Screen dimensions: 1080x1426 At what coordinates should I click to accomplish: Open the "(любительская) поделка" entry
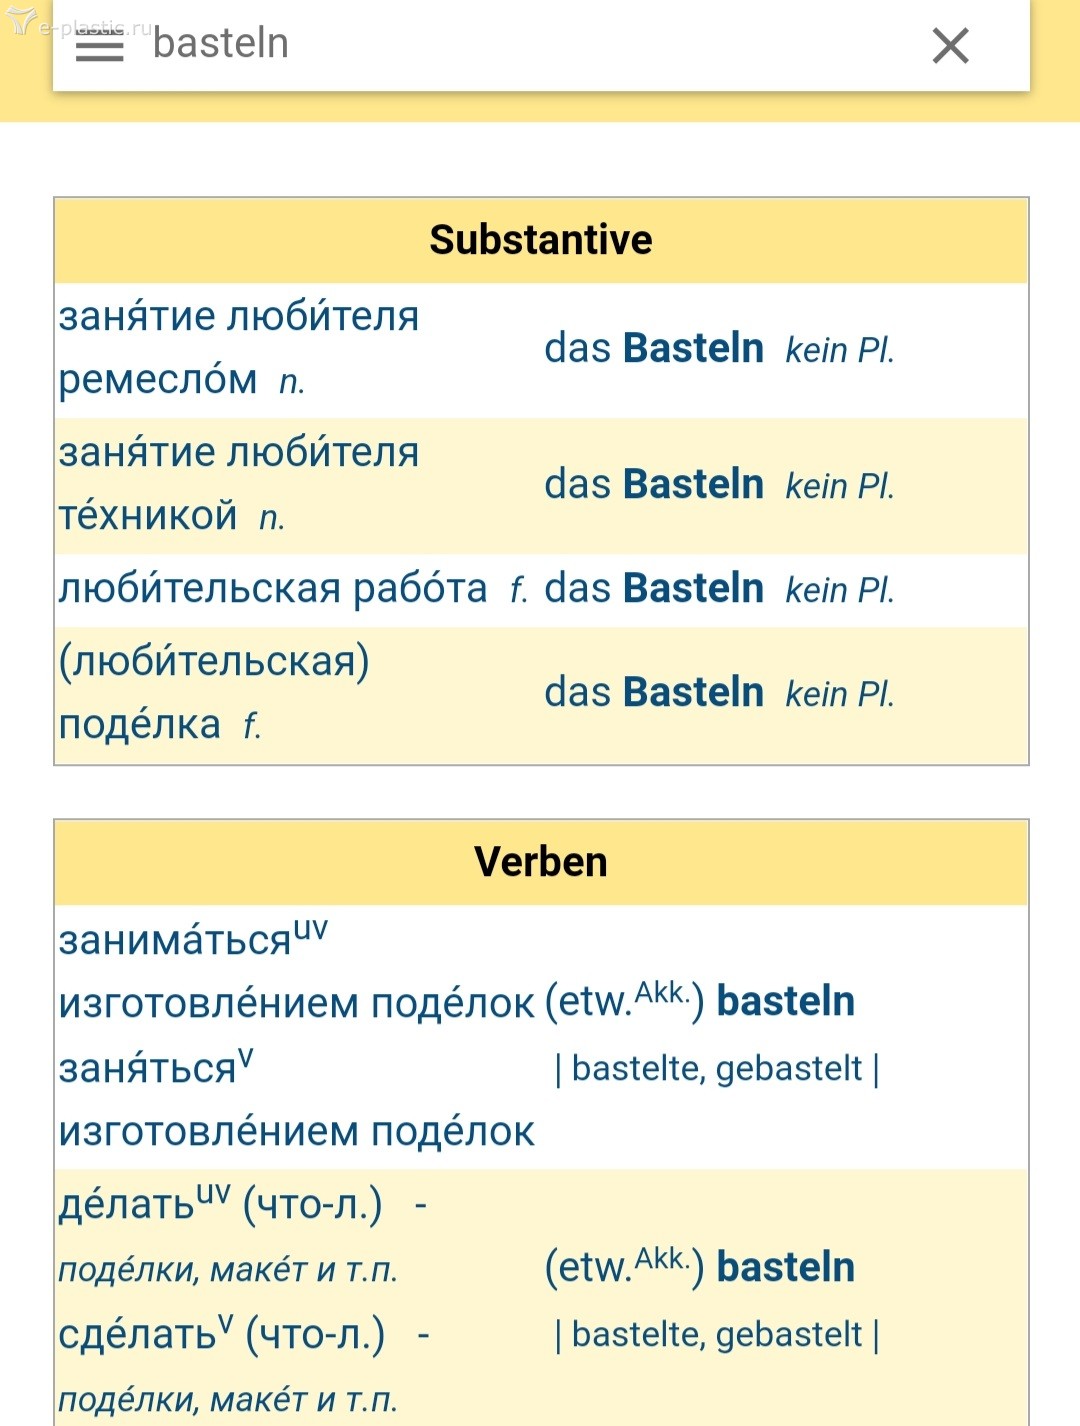point(214,692)
